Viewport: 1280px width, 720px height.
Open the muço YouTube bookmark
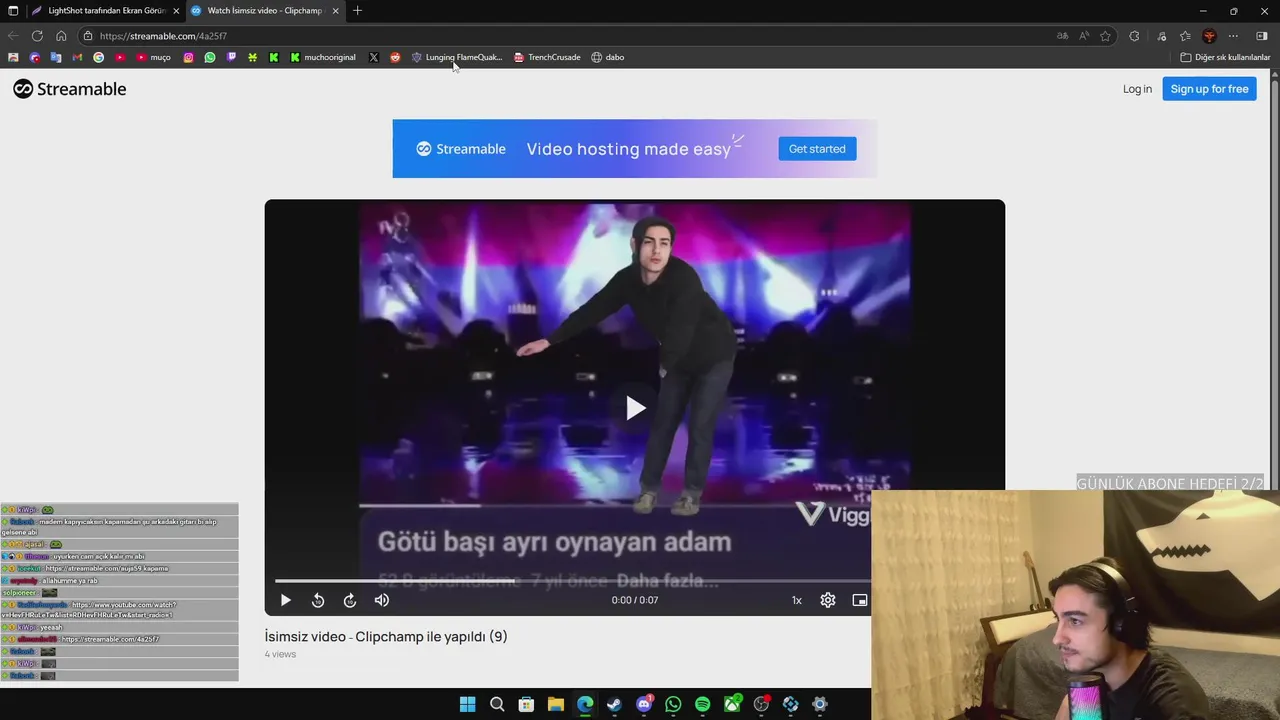click(153, 57)
